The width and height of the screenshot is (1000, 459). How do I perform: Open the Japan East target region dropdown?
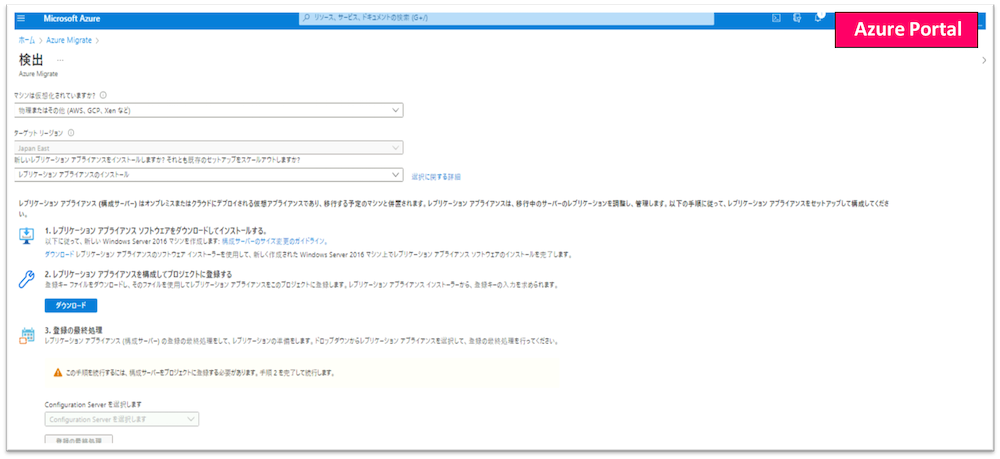(x=209, y=148)
